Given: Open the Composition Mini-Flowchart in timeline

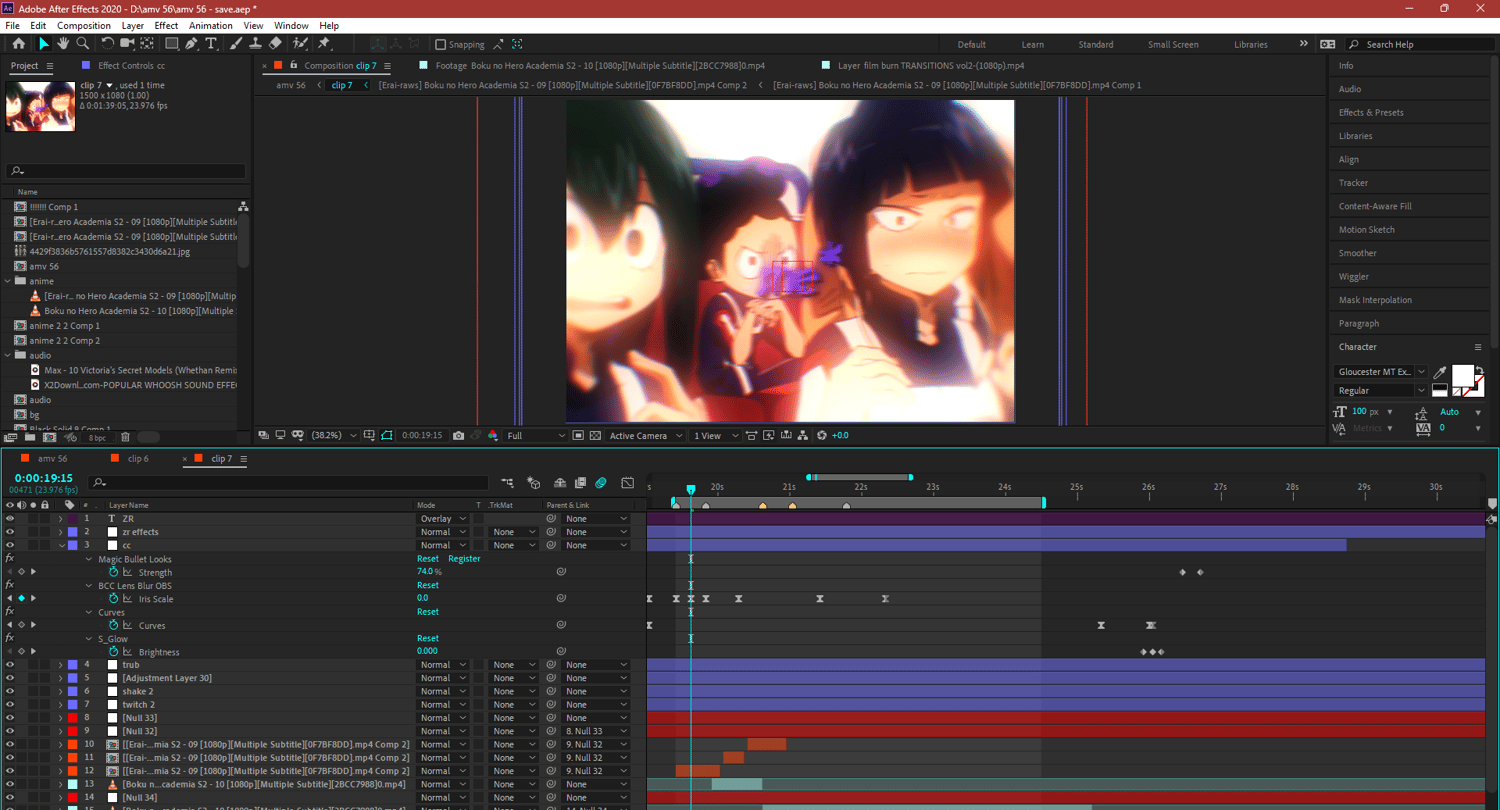Looking at the screenshot, I should coord(508,483).
